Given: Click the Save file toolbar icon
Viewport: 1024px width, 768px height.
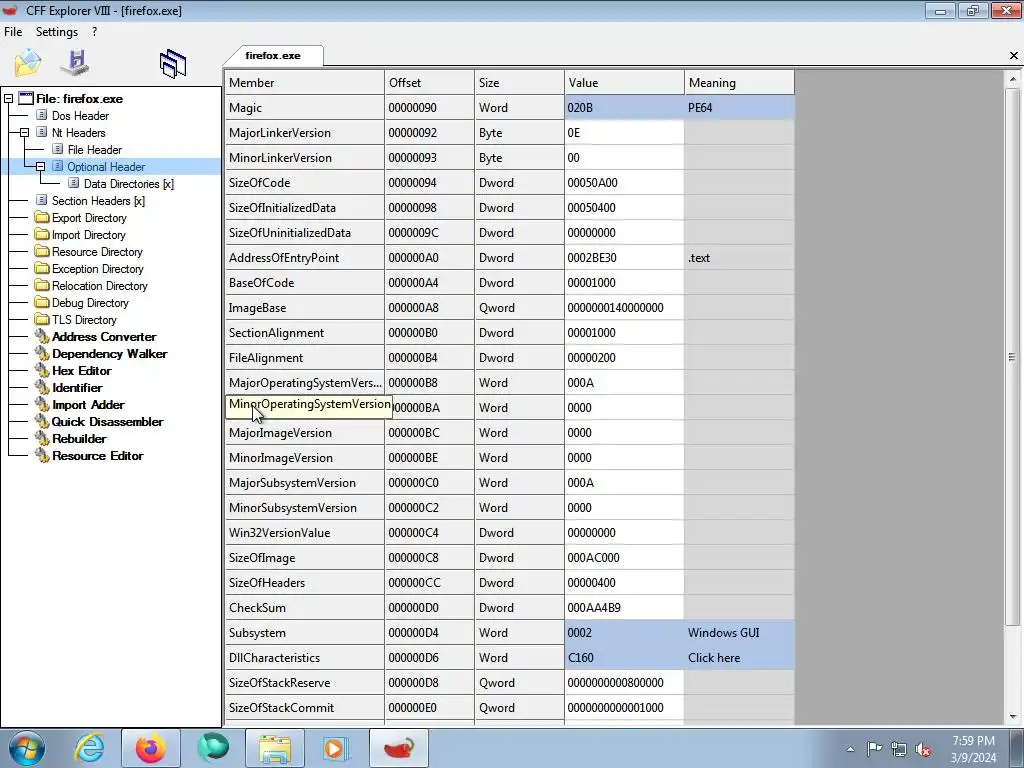Looking at the screenshot, I should pyautogui.click(x=74, y=63).
